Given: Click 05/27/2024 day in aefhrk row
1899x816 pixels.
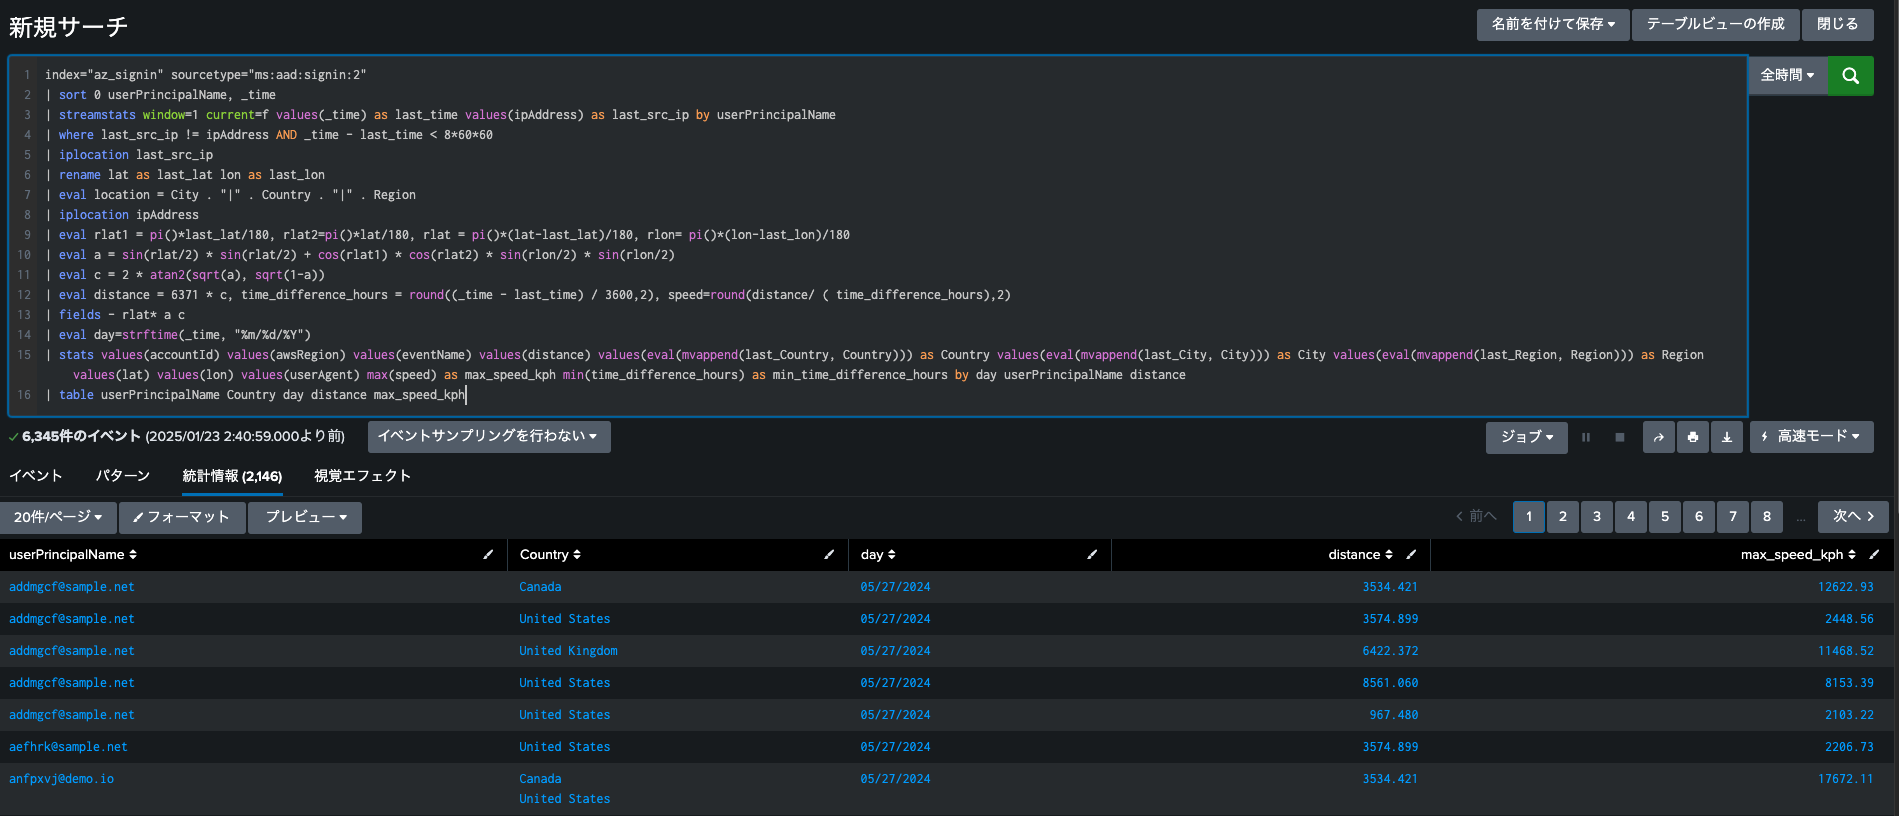Looking at the screenshot, I should pyautogui.click(x=895, y=747).
